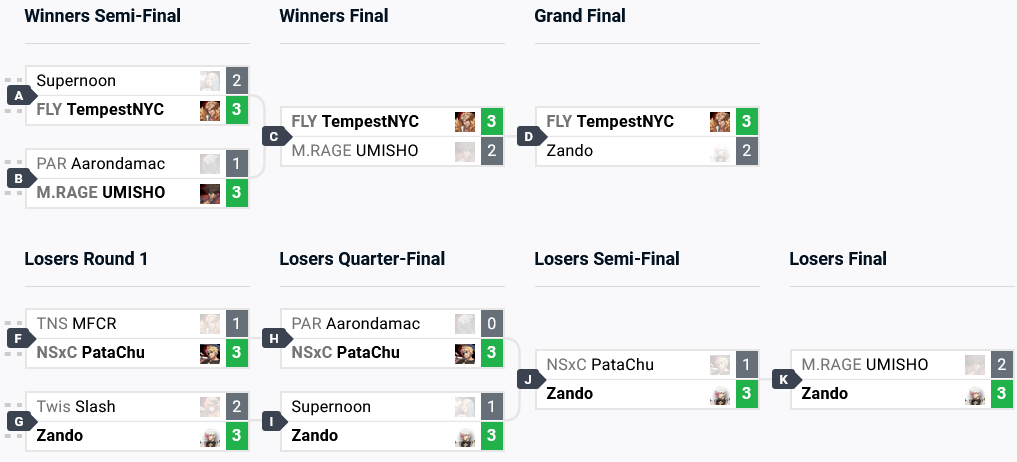Click TempestNYC's score 3 in Grand Final

click(747, 122)
